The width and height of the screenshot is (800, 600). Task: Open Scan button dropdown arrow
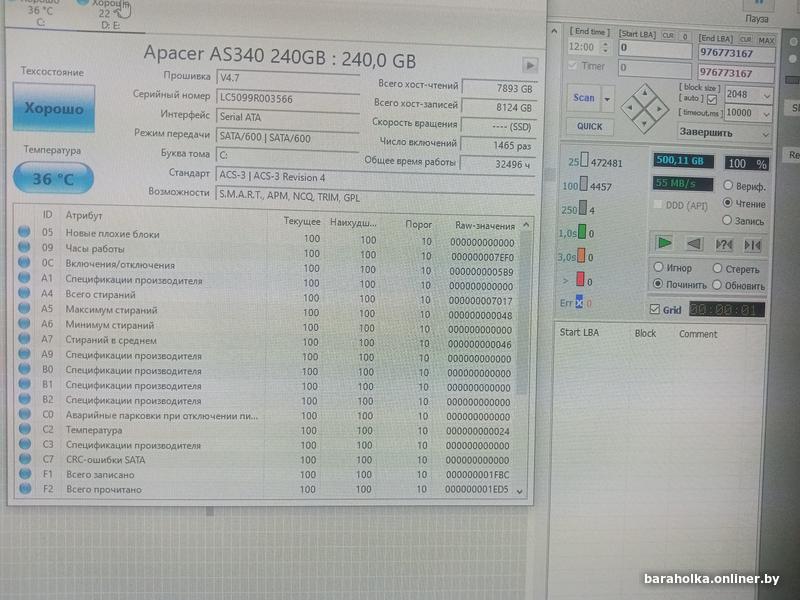click(x=607, y=98)
